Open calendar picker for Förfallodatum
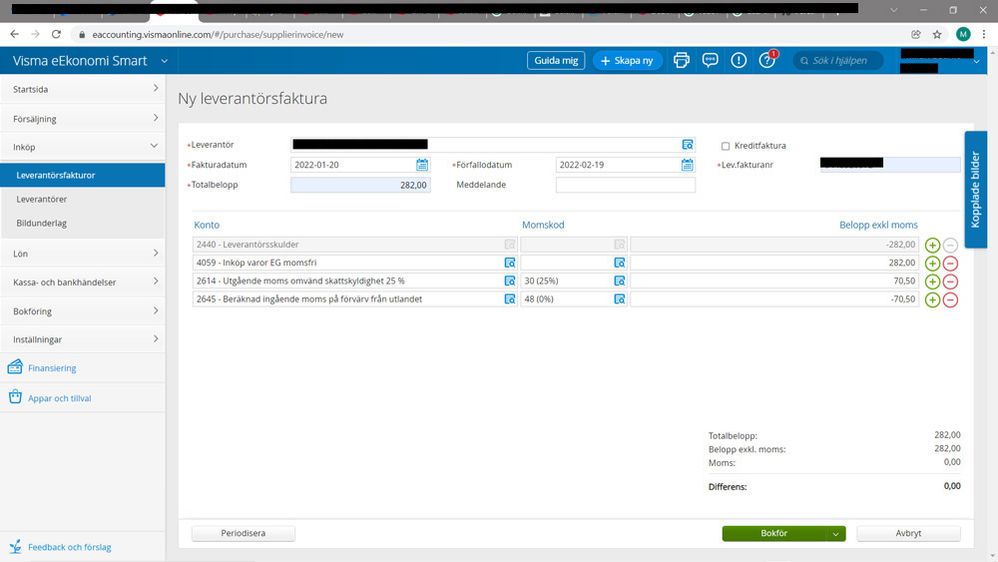998x562 pixels. click(x=687, y=165)
